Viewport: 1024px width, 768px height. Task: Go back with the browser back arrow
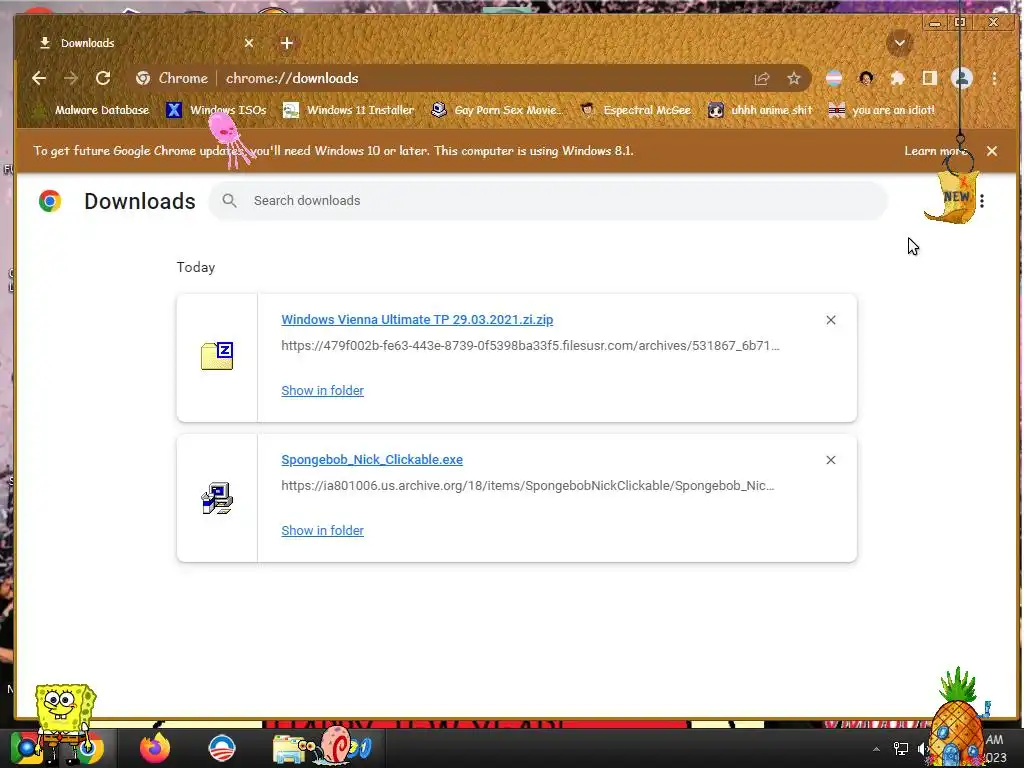39,78
